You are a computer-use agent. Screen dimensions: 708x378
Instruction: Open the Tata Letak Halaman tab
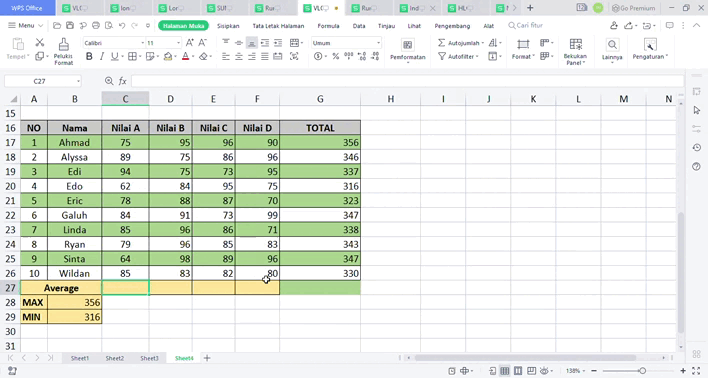coord(278,26)
